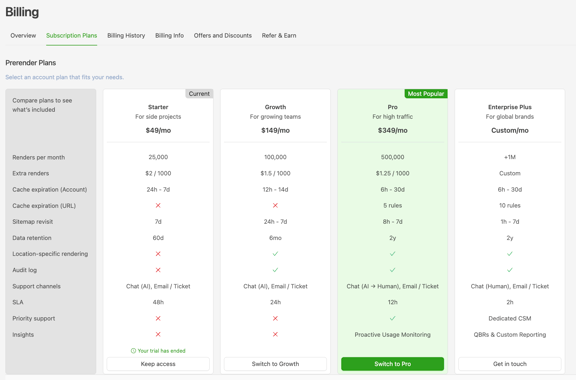Click Starter's red X for Priority support
The height and width of the screenshot is (380, 576).
[x=158, y=318]
